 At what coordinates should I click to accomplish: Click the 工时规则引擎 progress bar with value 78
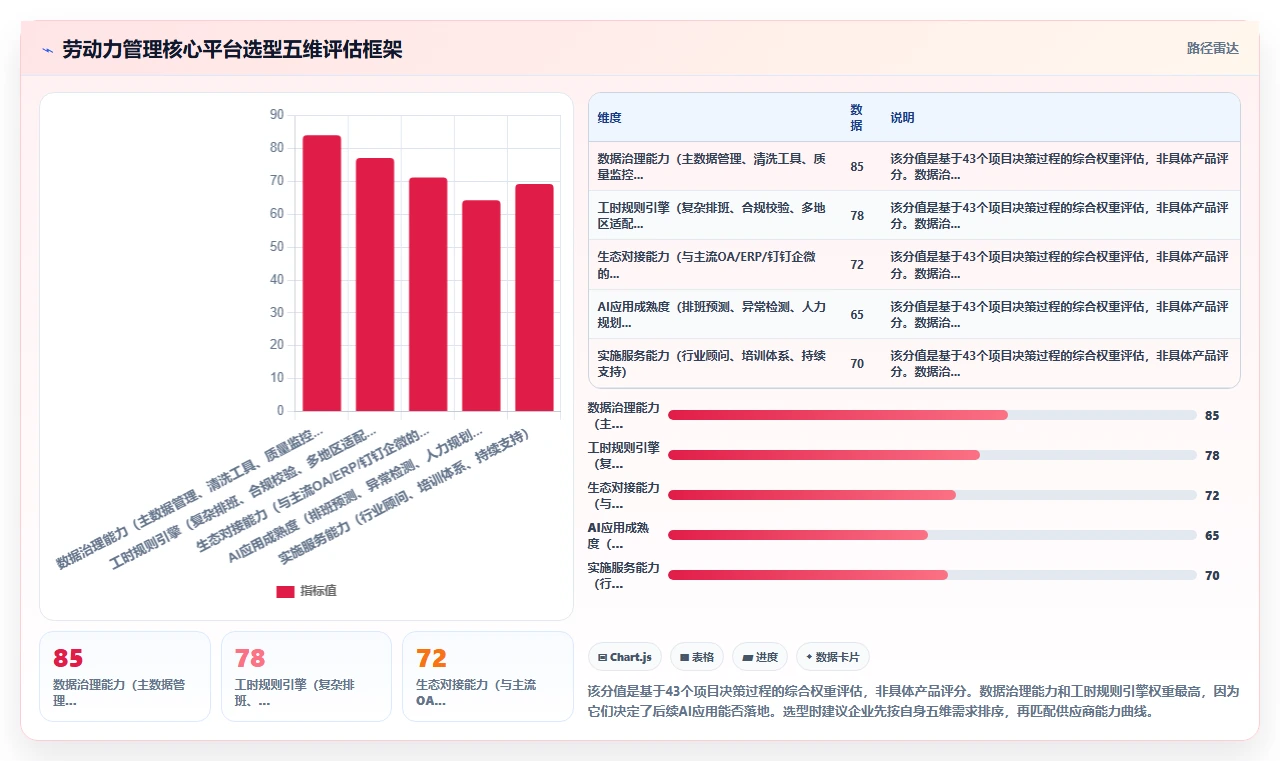[932, 455]
